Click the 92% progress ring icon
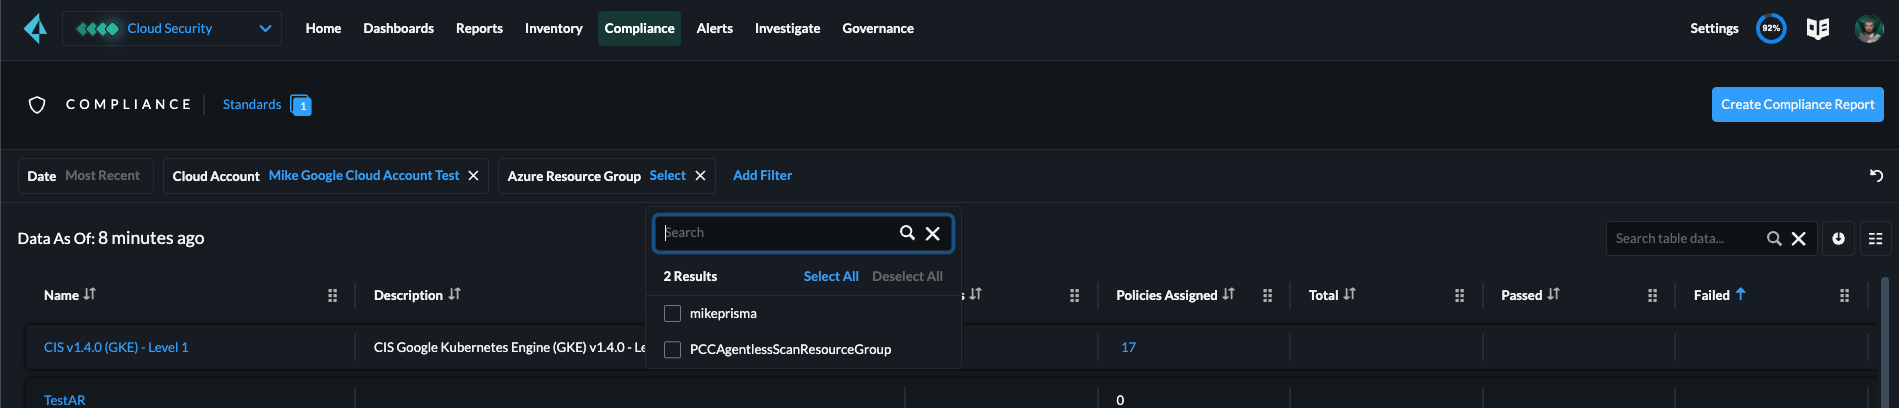 tap(1771, 28)
